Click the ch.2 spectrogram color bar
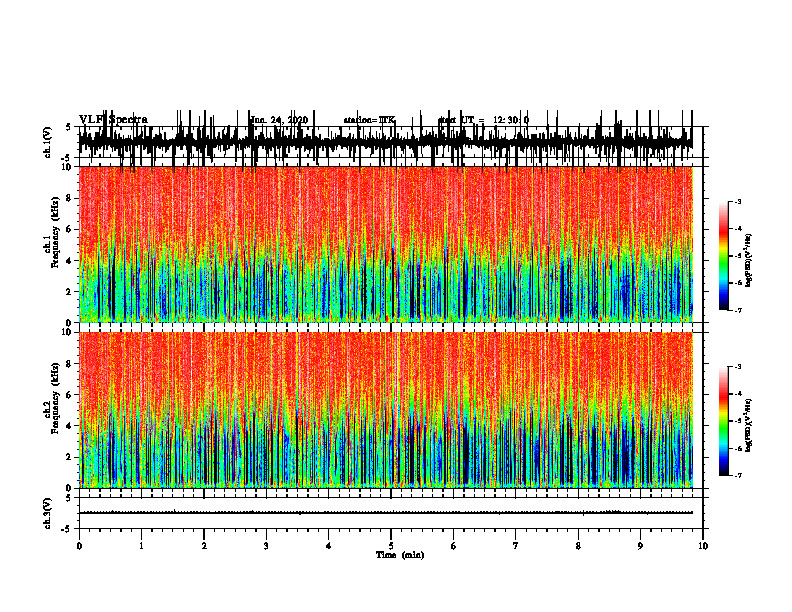792x612 pixels. tap(724, 421)
